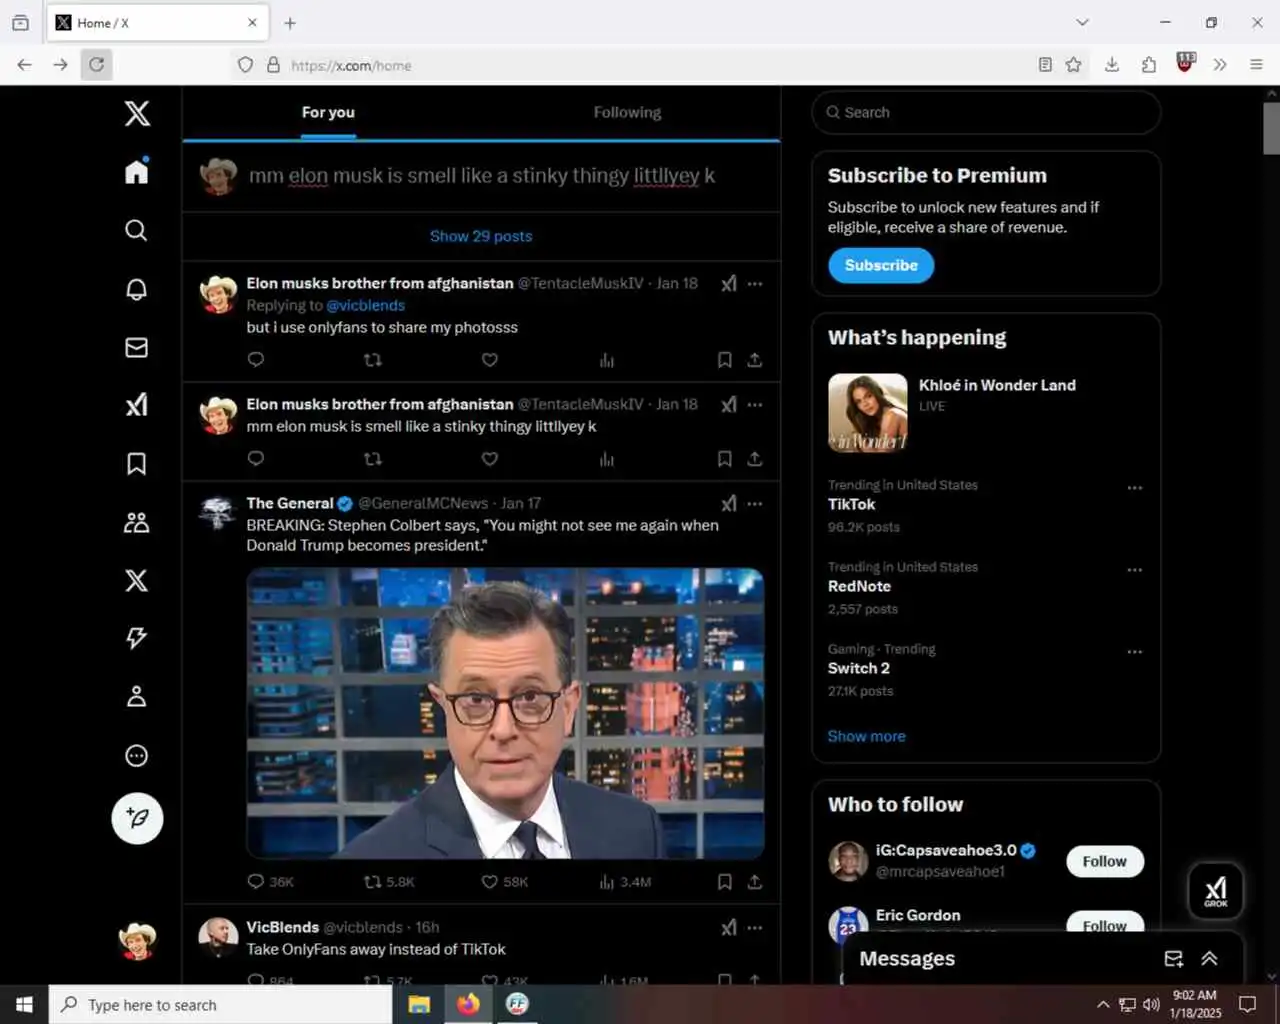Viewport: 1280px width, 1024px height.
Task: Open more options on onlyfans photosss post
Action: click(755, 284)
